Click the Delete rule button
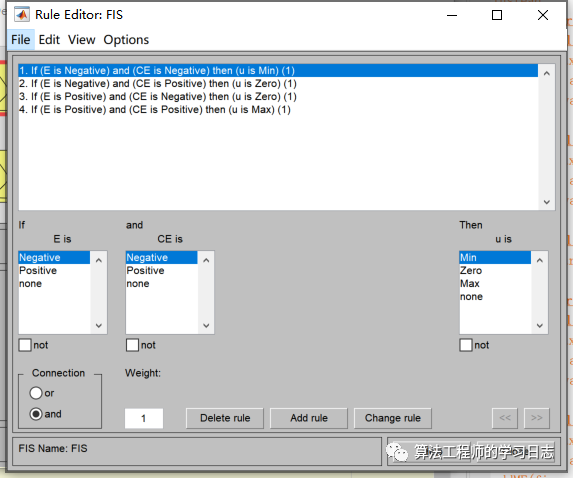 pyautogui.click(x=225, y=418)
